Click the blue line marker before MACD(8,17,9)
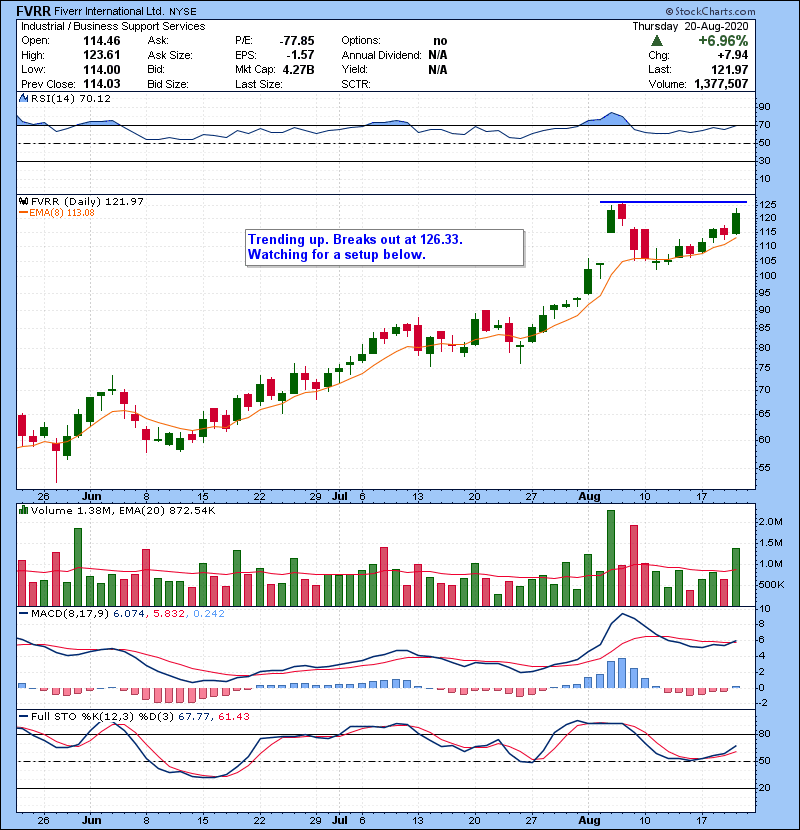The width and height of the screenshot is (800, 830). coord(23,614)
